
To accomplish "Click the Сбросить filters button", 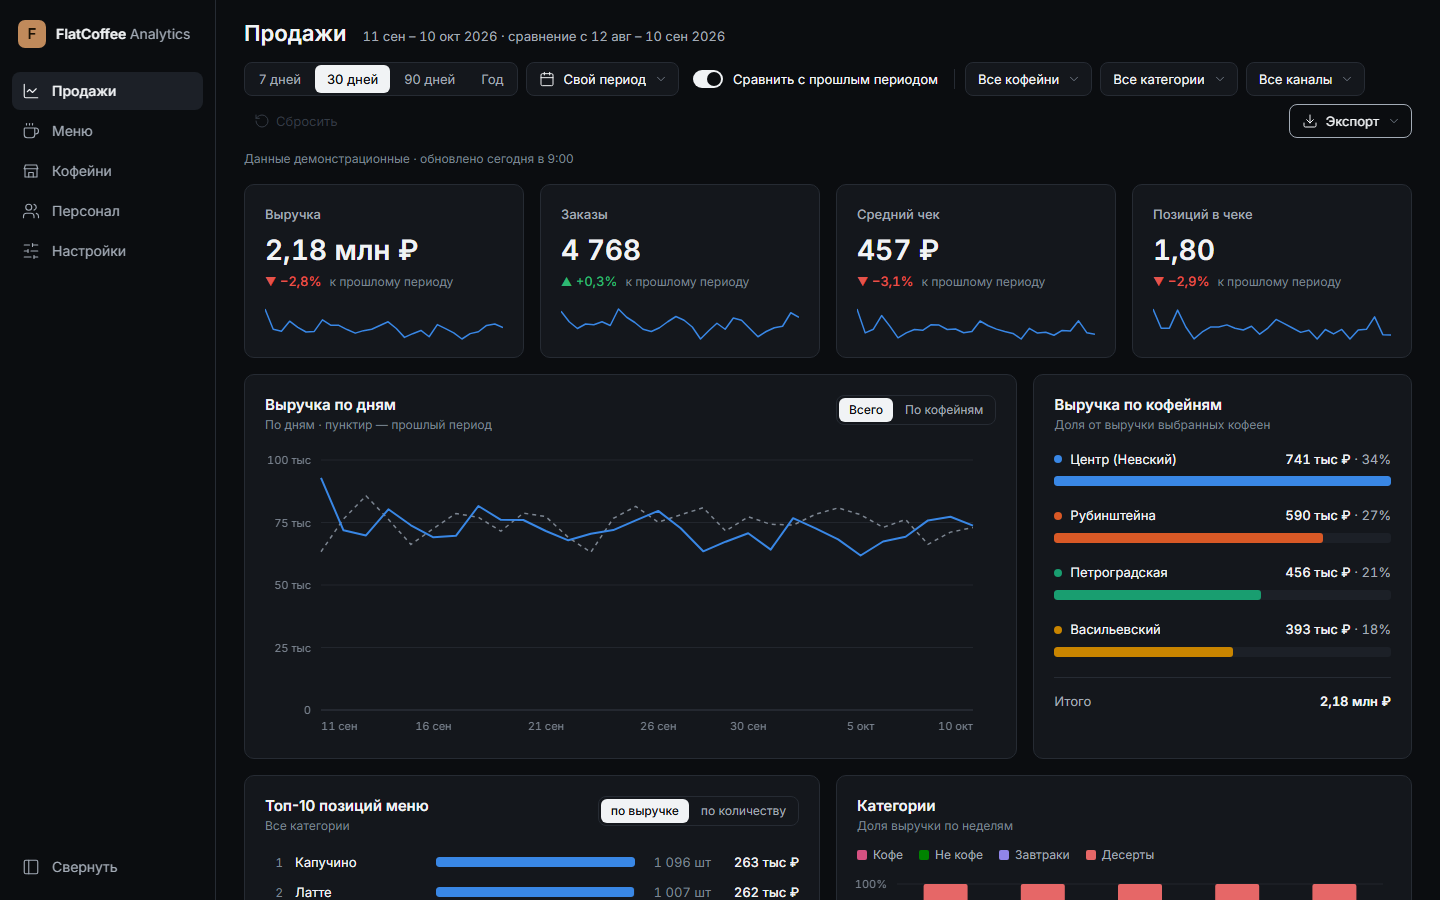I will pos(296,121).
